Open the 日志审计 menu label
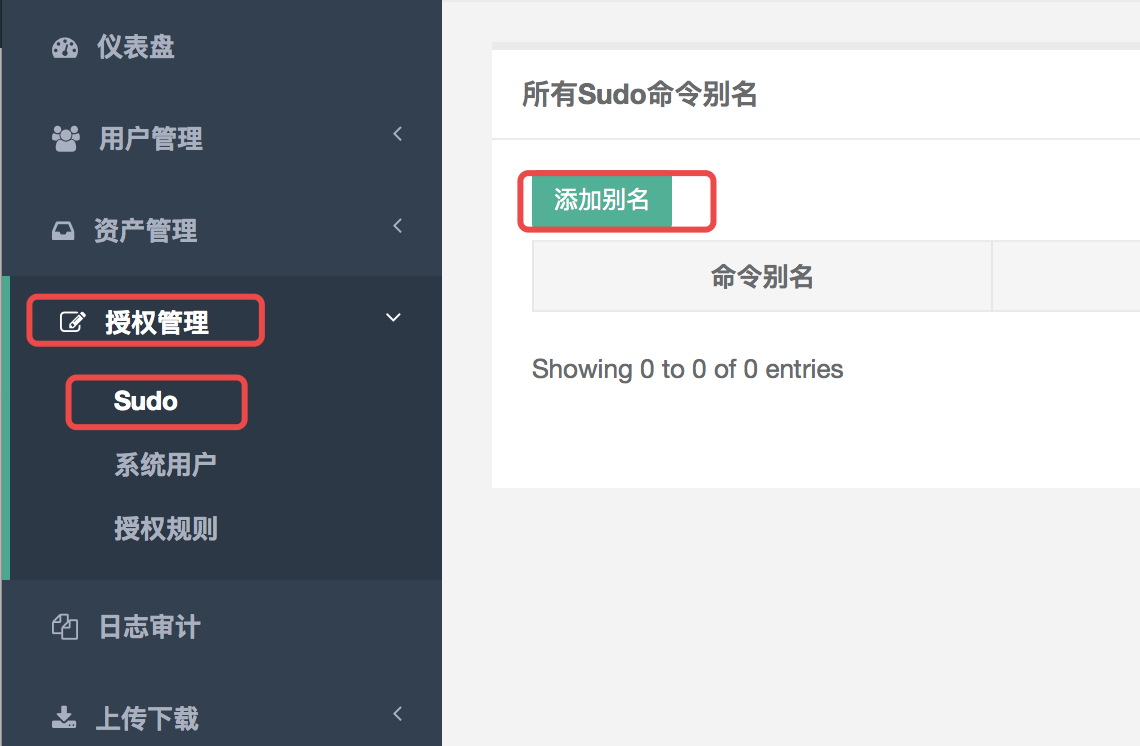 149,627
